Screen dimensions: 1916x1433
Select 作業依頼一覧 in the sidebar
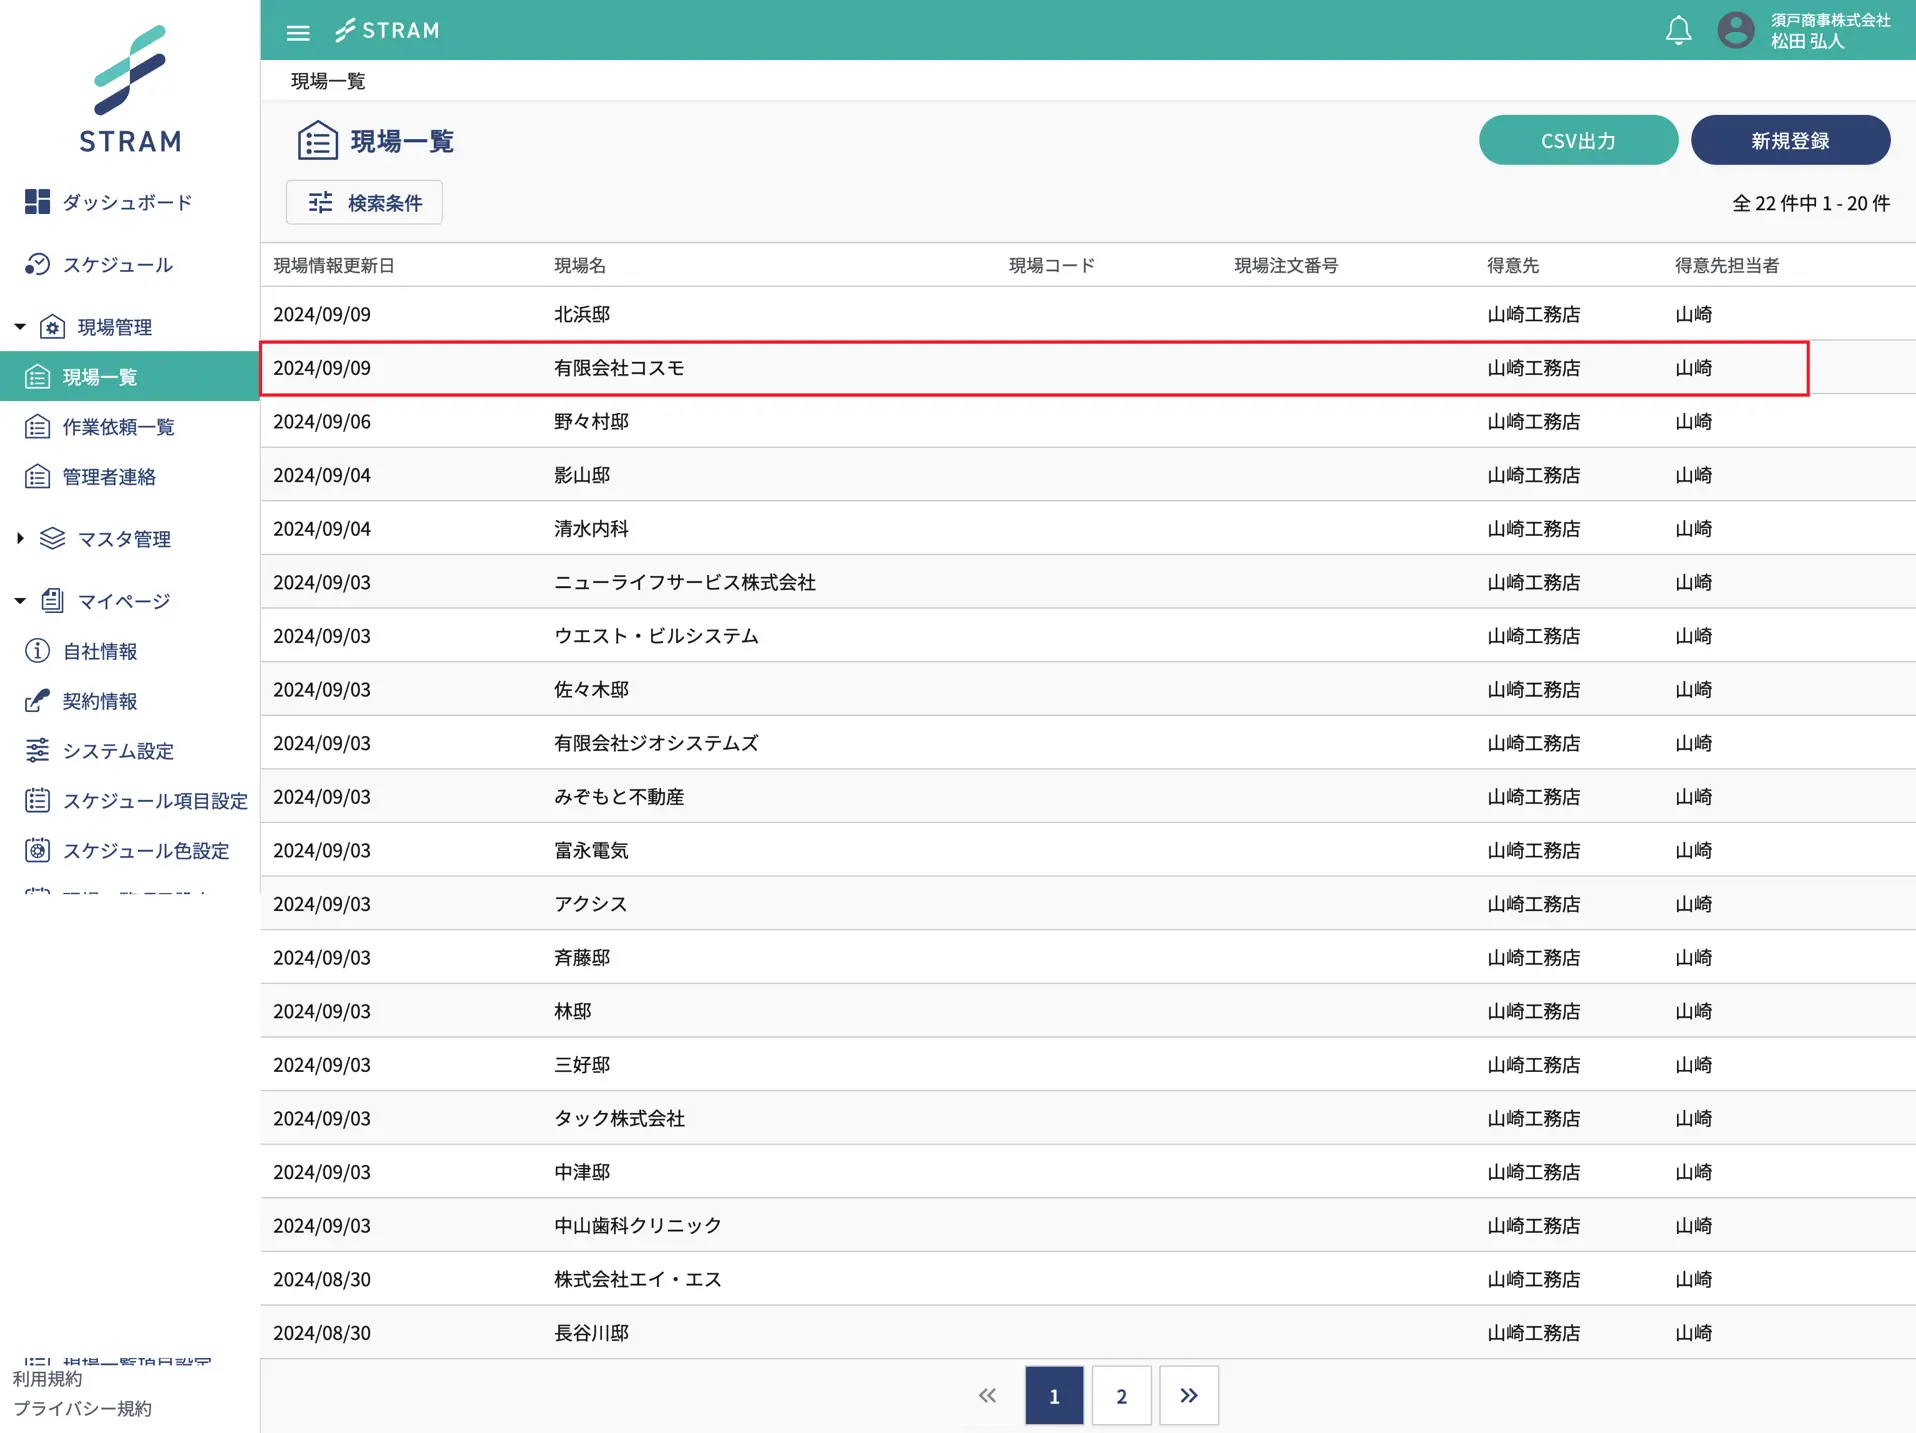coord(118,427)
